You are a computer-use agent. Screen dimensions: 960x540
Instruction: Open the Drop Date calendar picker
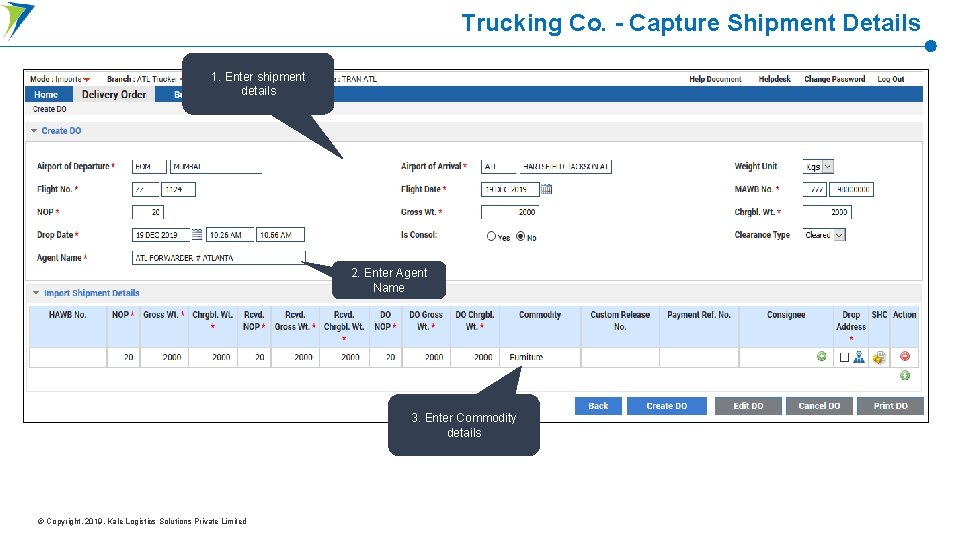197,234
